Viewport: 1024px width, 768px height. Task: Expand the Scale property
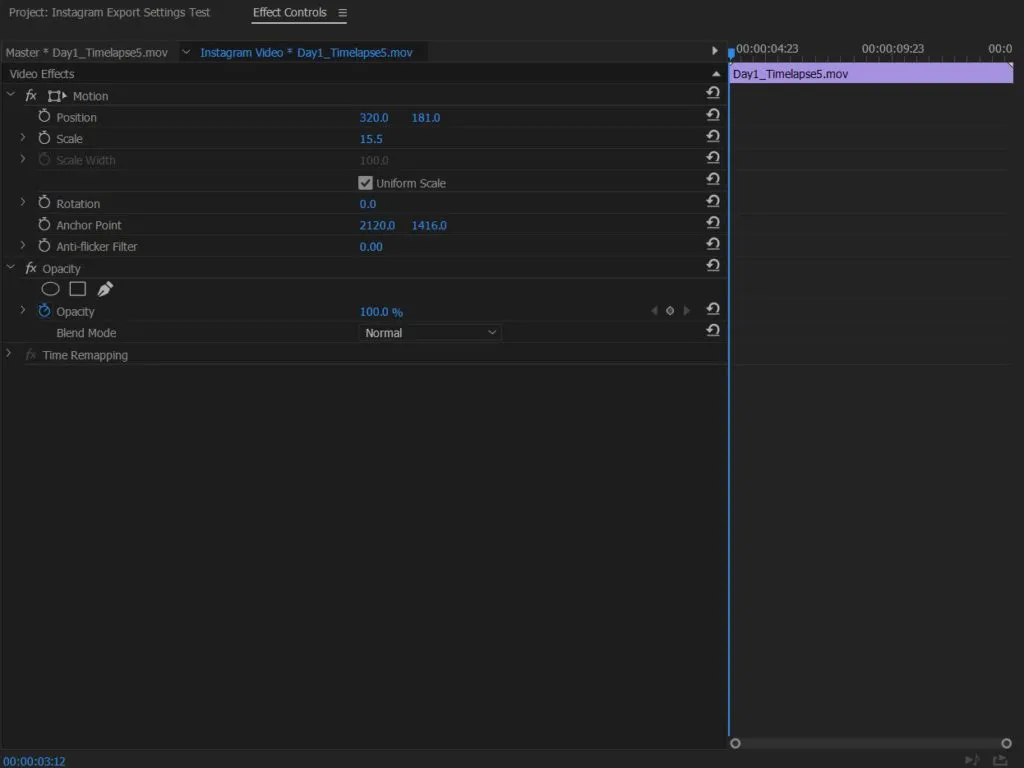(x=23, y=138)
